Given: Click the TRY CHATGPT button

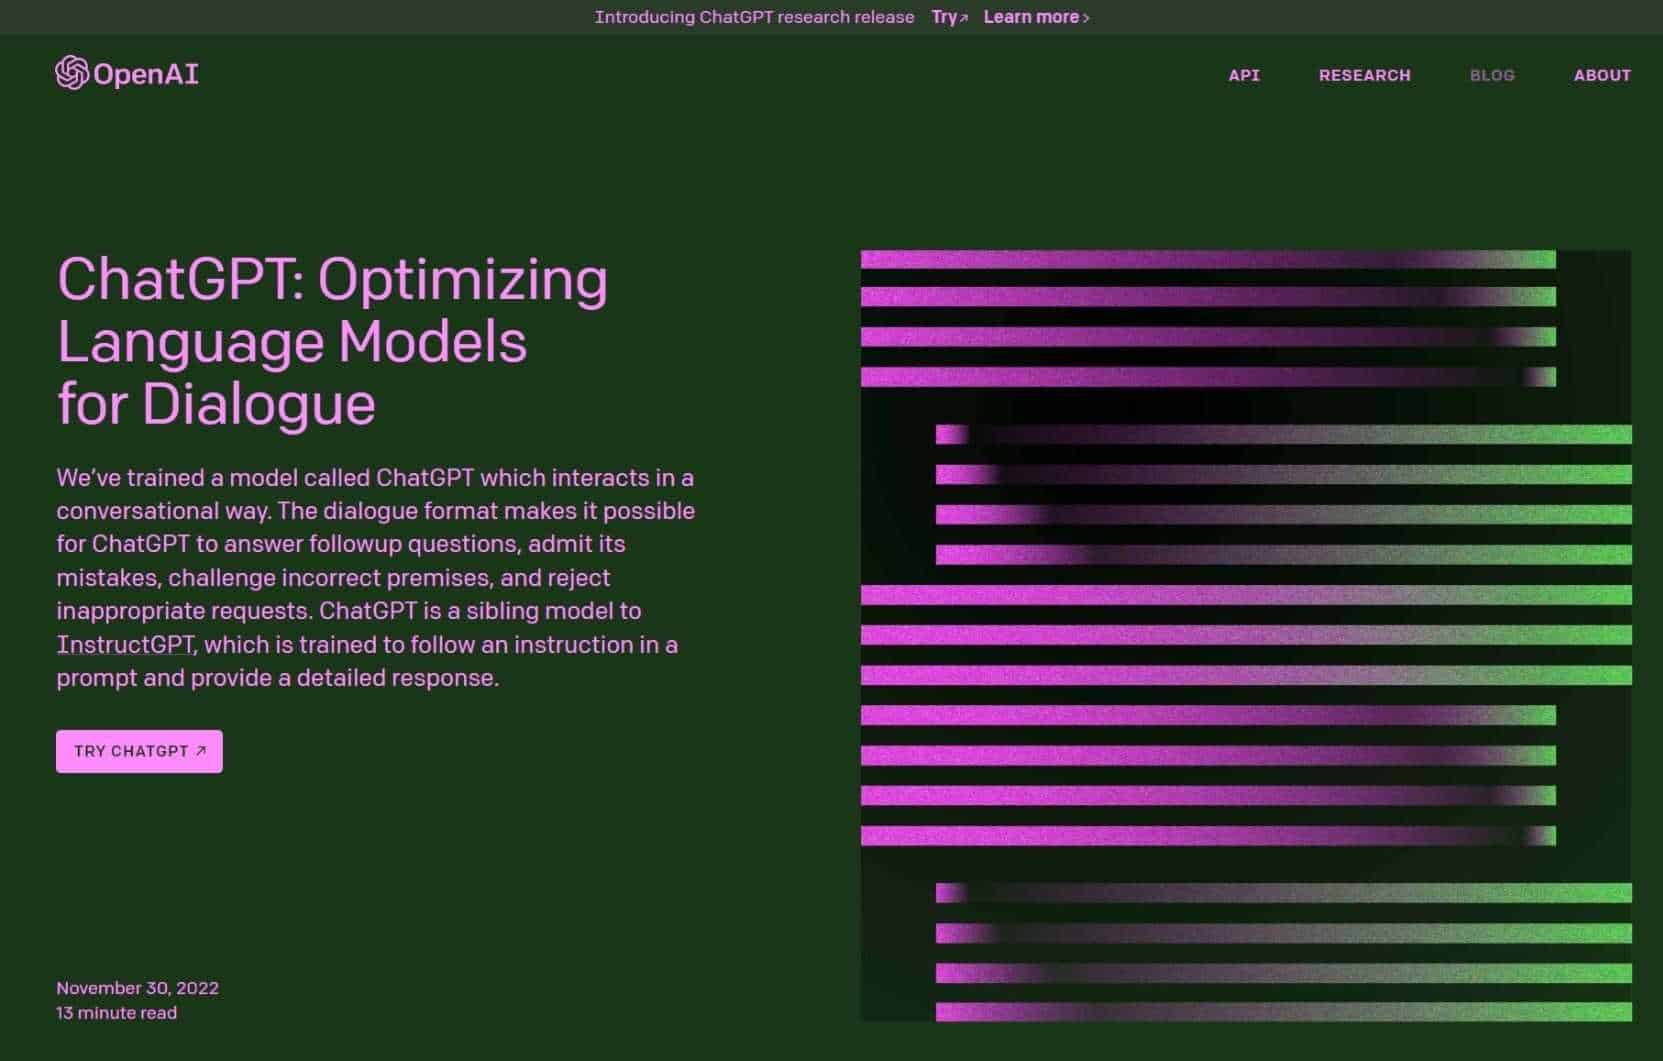Looking at the screenshot, I should pyautogui.click(x=139, y=751).
